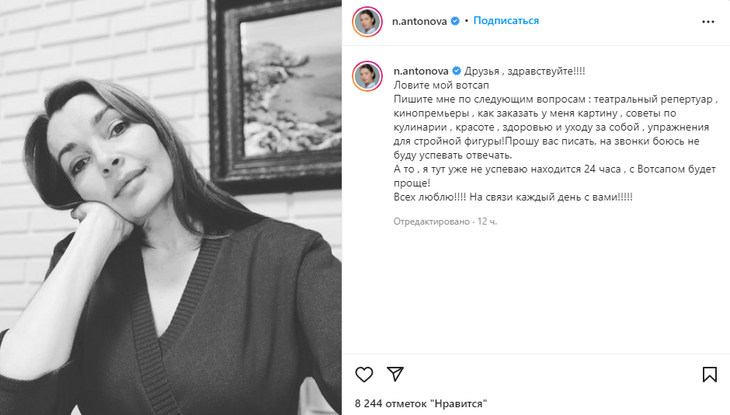Viewport: 730px width, 415px height.
Task: Click the caption sentence about Вотсапом
Action: 554,176
